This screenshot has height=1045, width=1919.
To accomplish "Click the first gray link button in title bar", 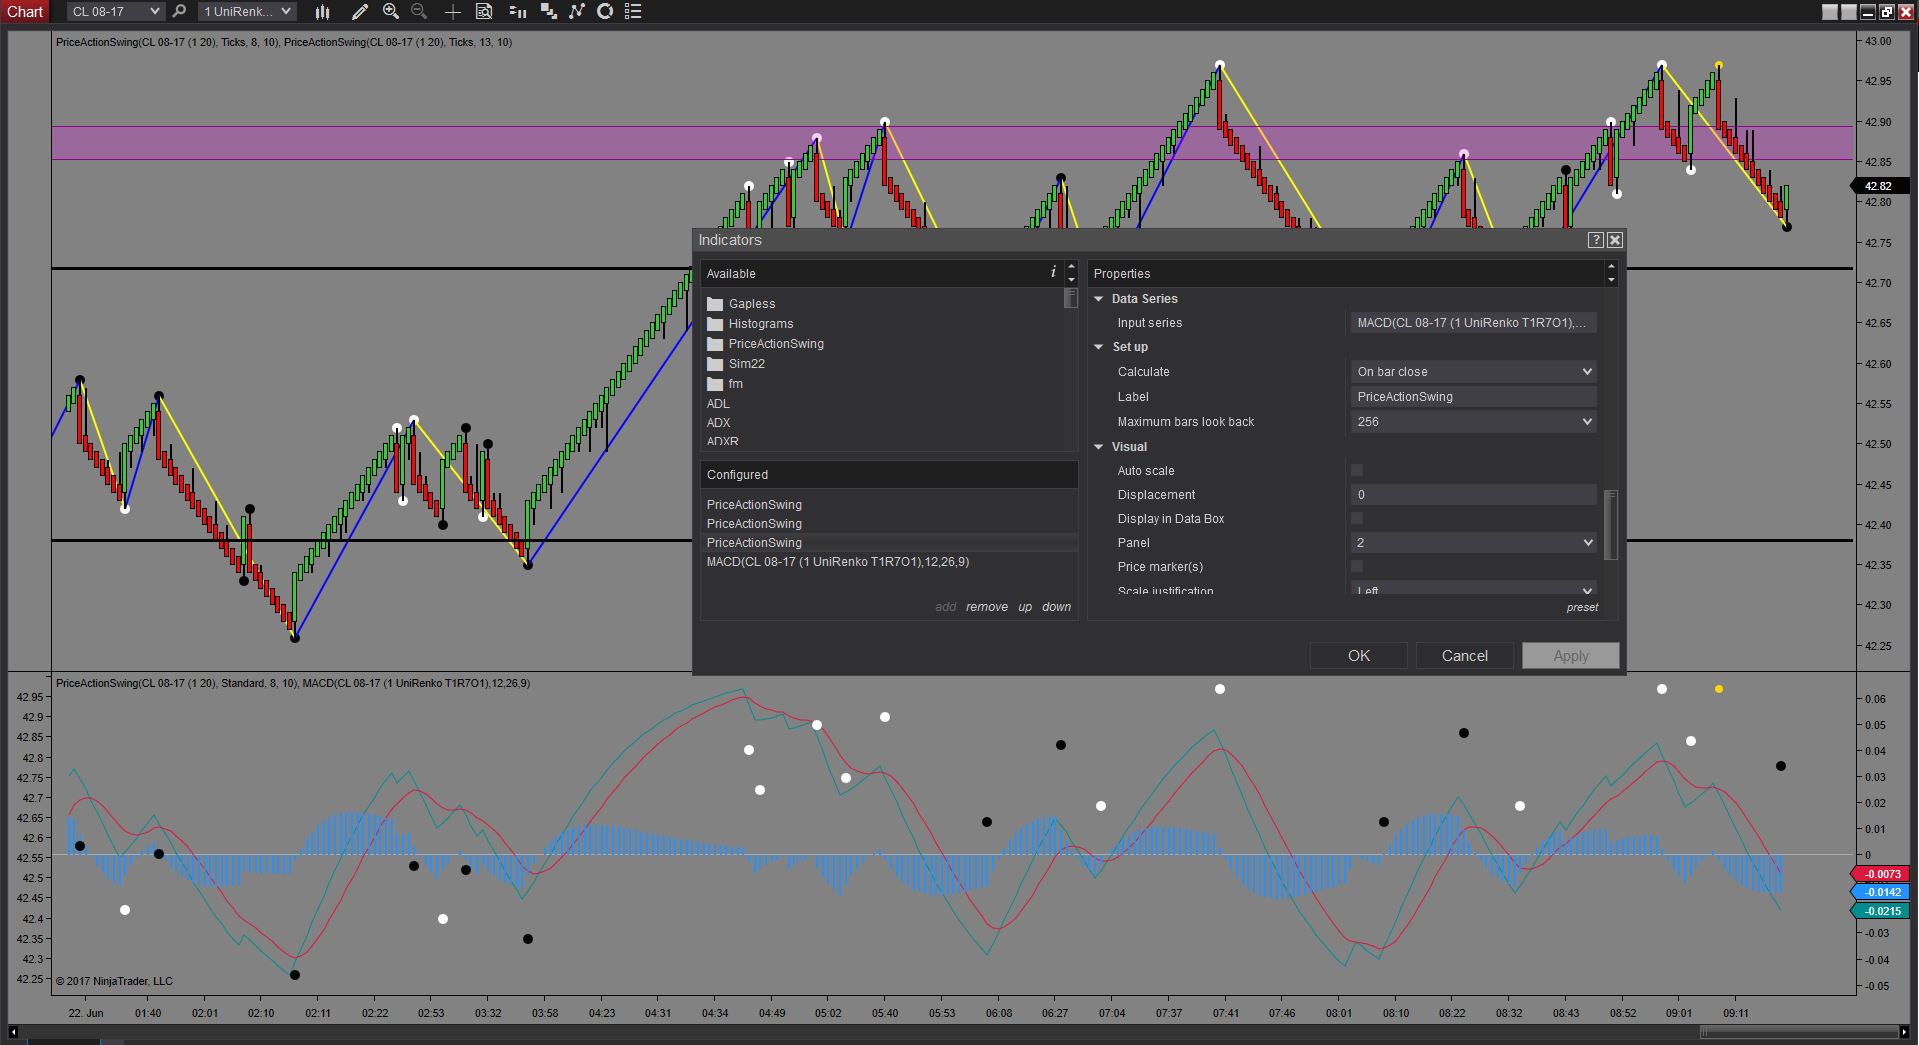I will [1830, 12].
